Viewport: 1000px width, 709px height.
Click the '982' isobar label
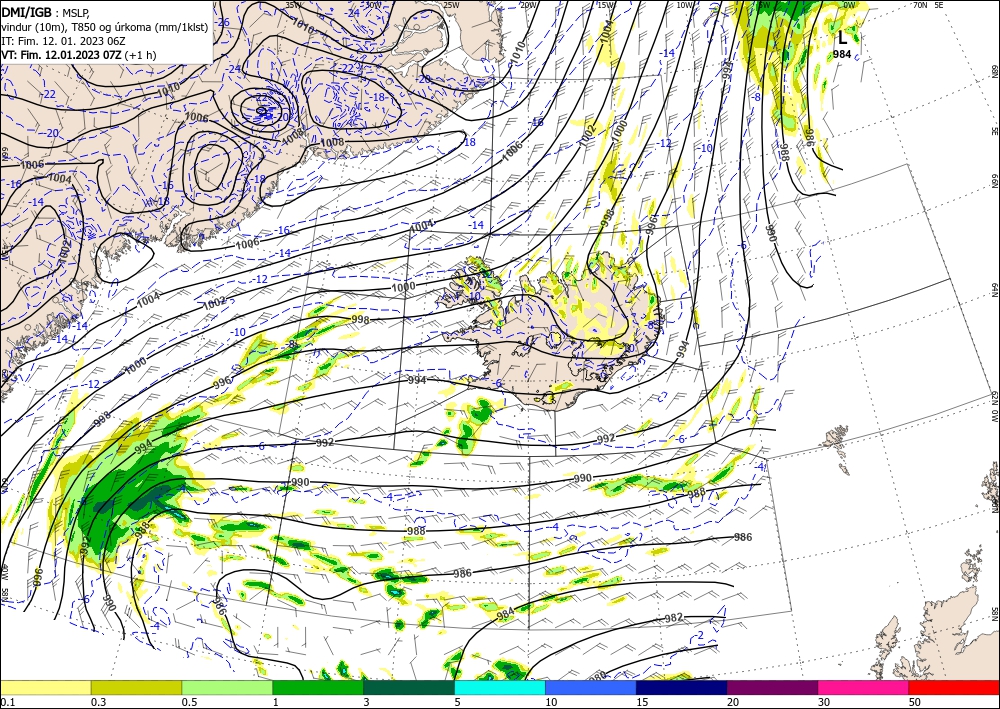673,617
